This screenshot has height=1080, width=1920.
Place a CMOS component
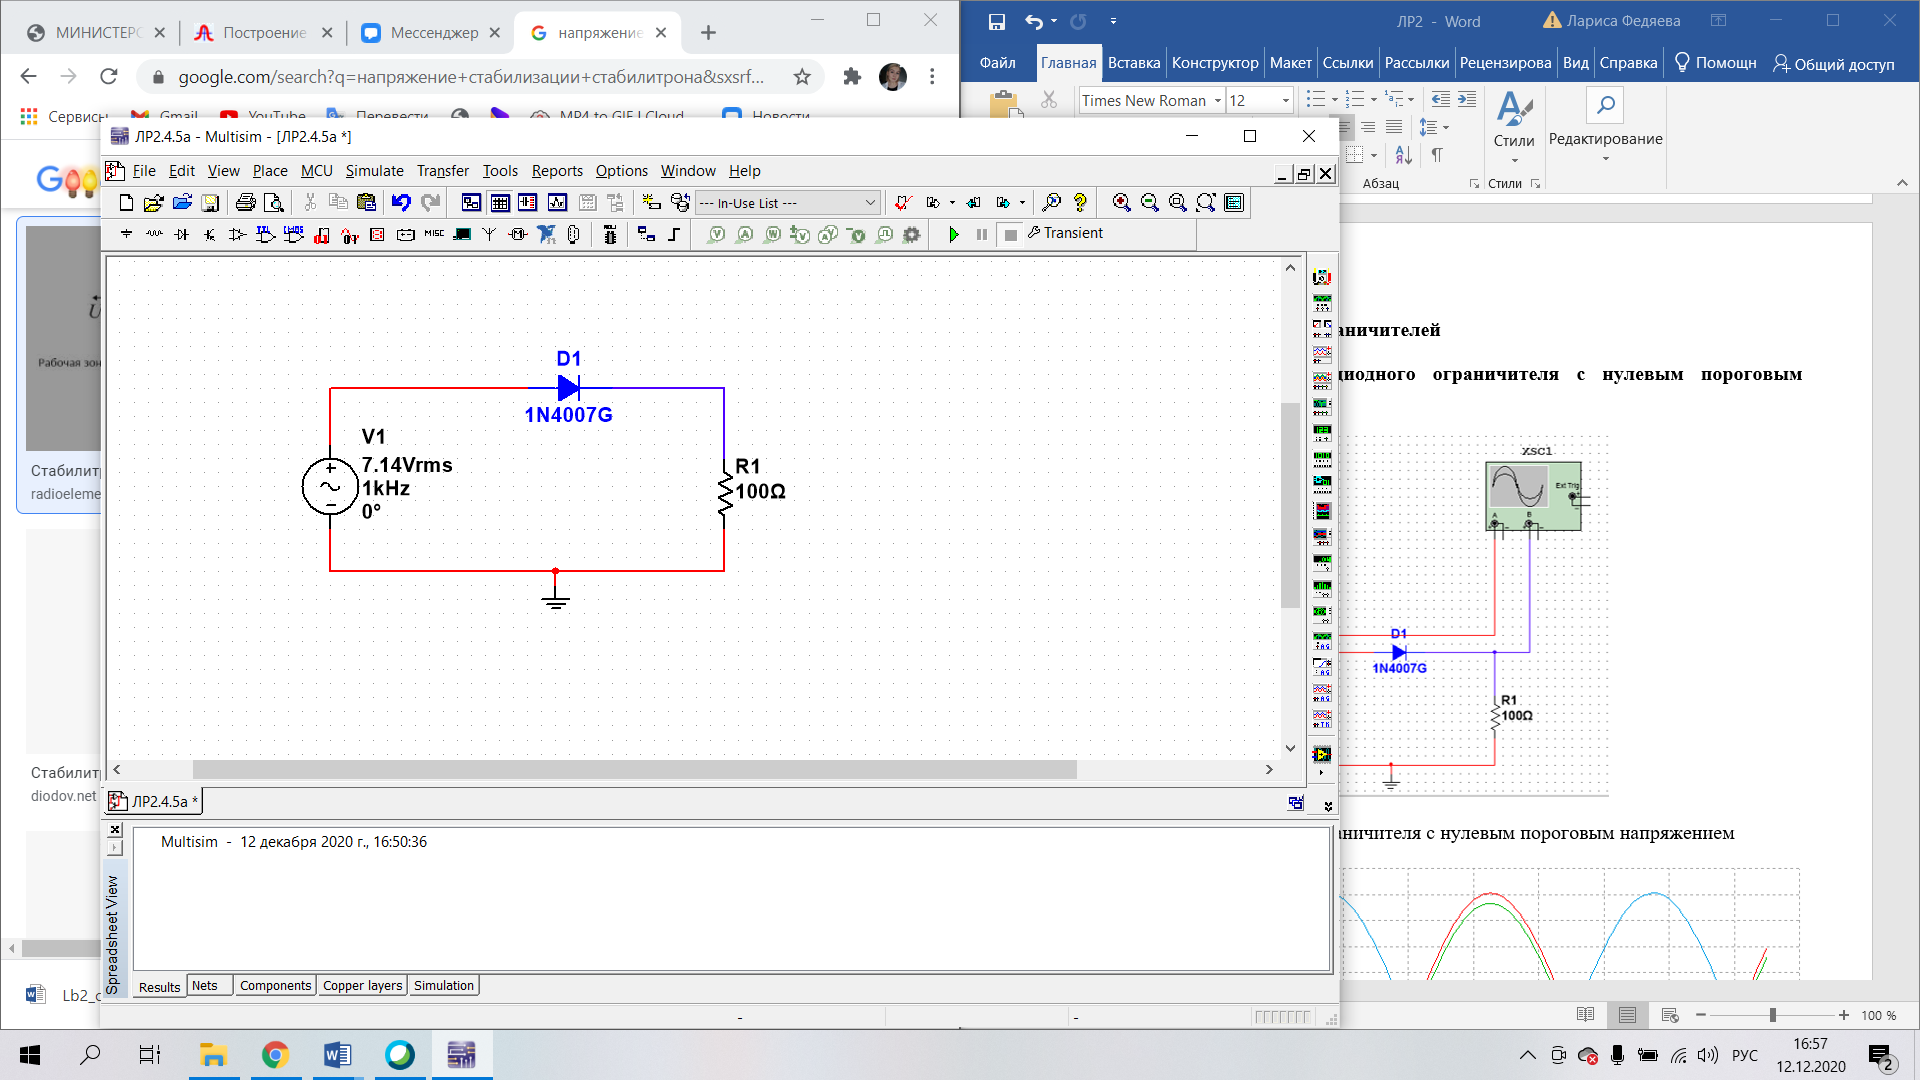click(x=293, y=234)
